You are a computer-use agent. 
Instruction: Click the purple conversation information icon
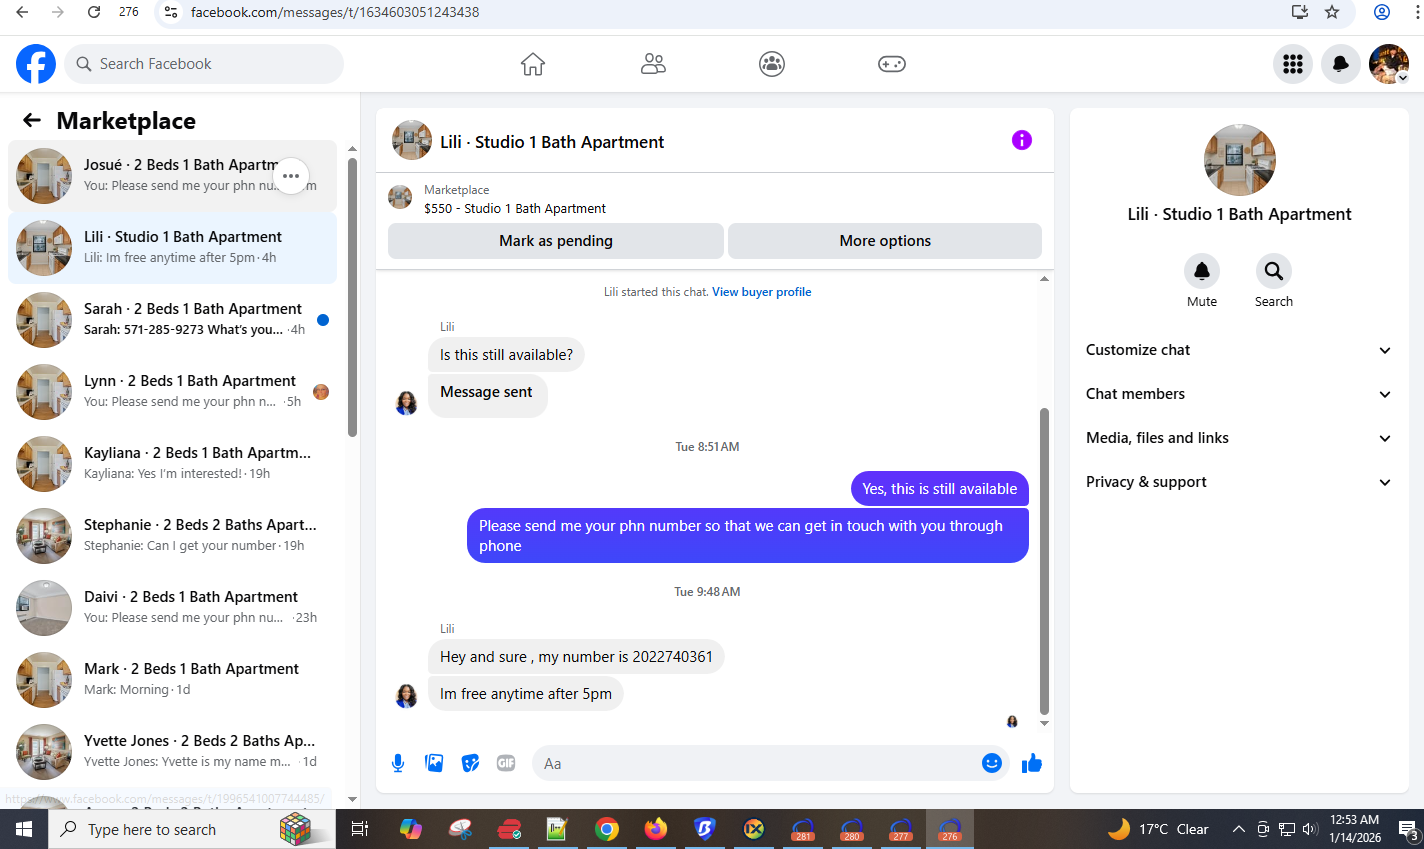[1021, 140]
